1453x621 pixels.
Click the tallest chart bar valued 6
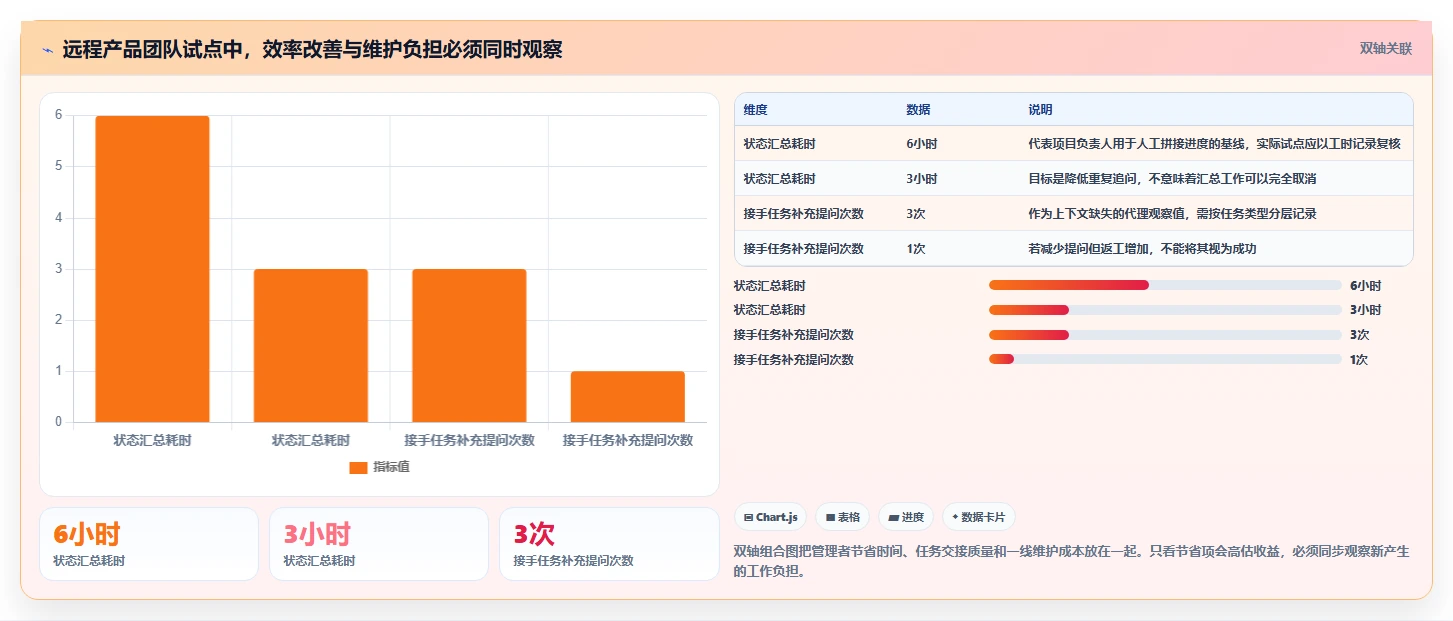coord(152,269)
